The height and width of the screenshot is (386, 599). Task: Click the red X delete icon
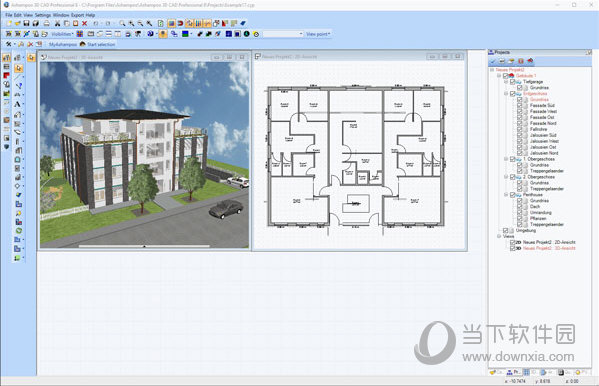click(x=85, y=24)
